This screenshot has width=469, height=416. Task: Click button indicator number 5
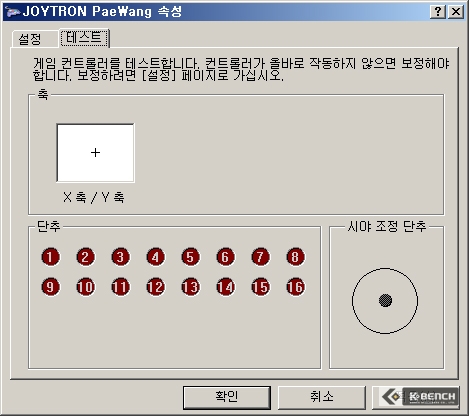(191, 257)
